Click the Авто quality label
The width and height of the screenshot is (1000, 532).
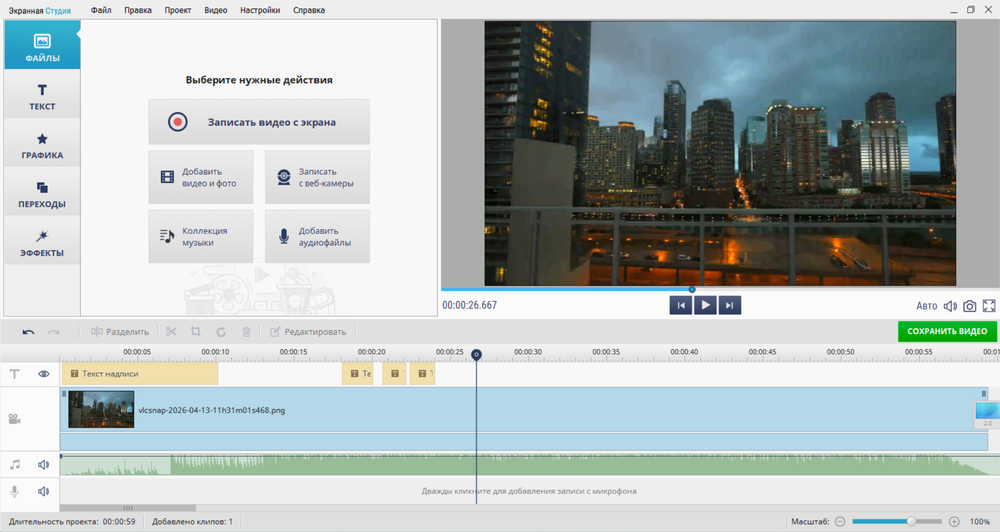click(927, 306)
